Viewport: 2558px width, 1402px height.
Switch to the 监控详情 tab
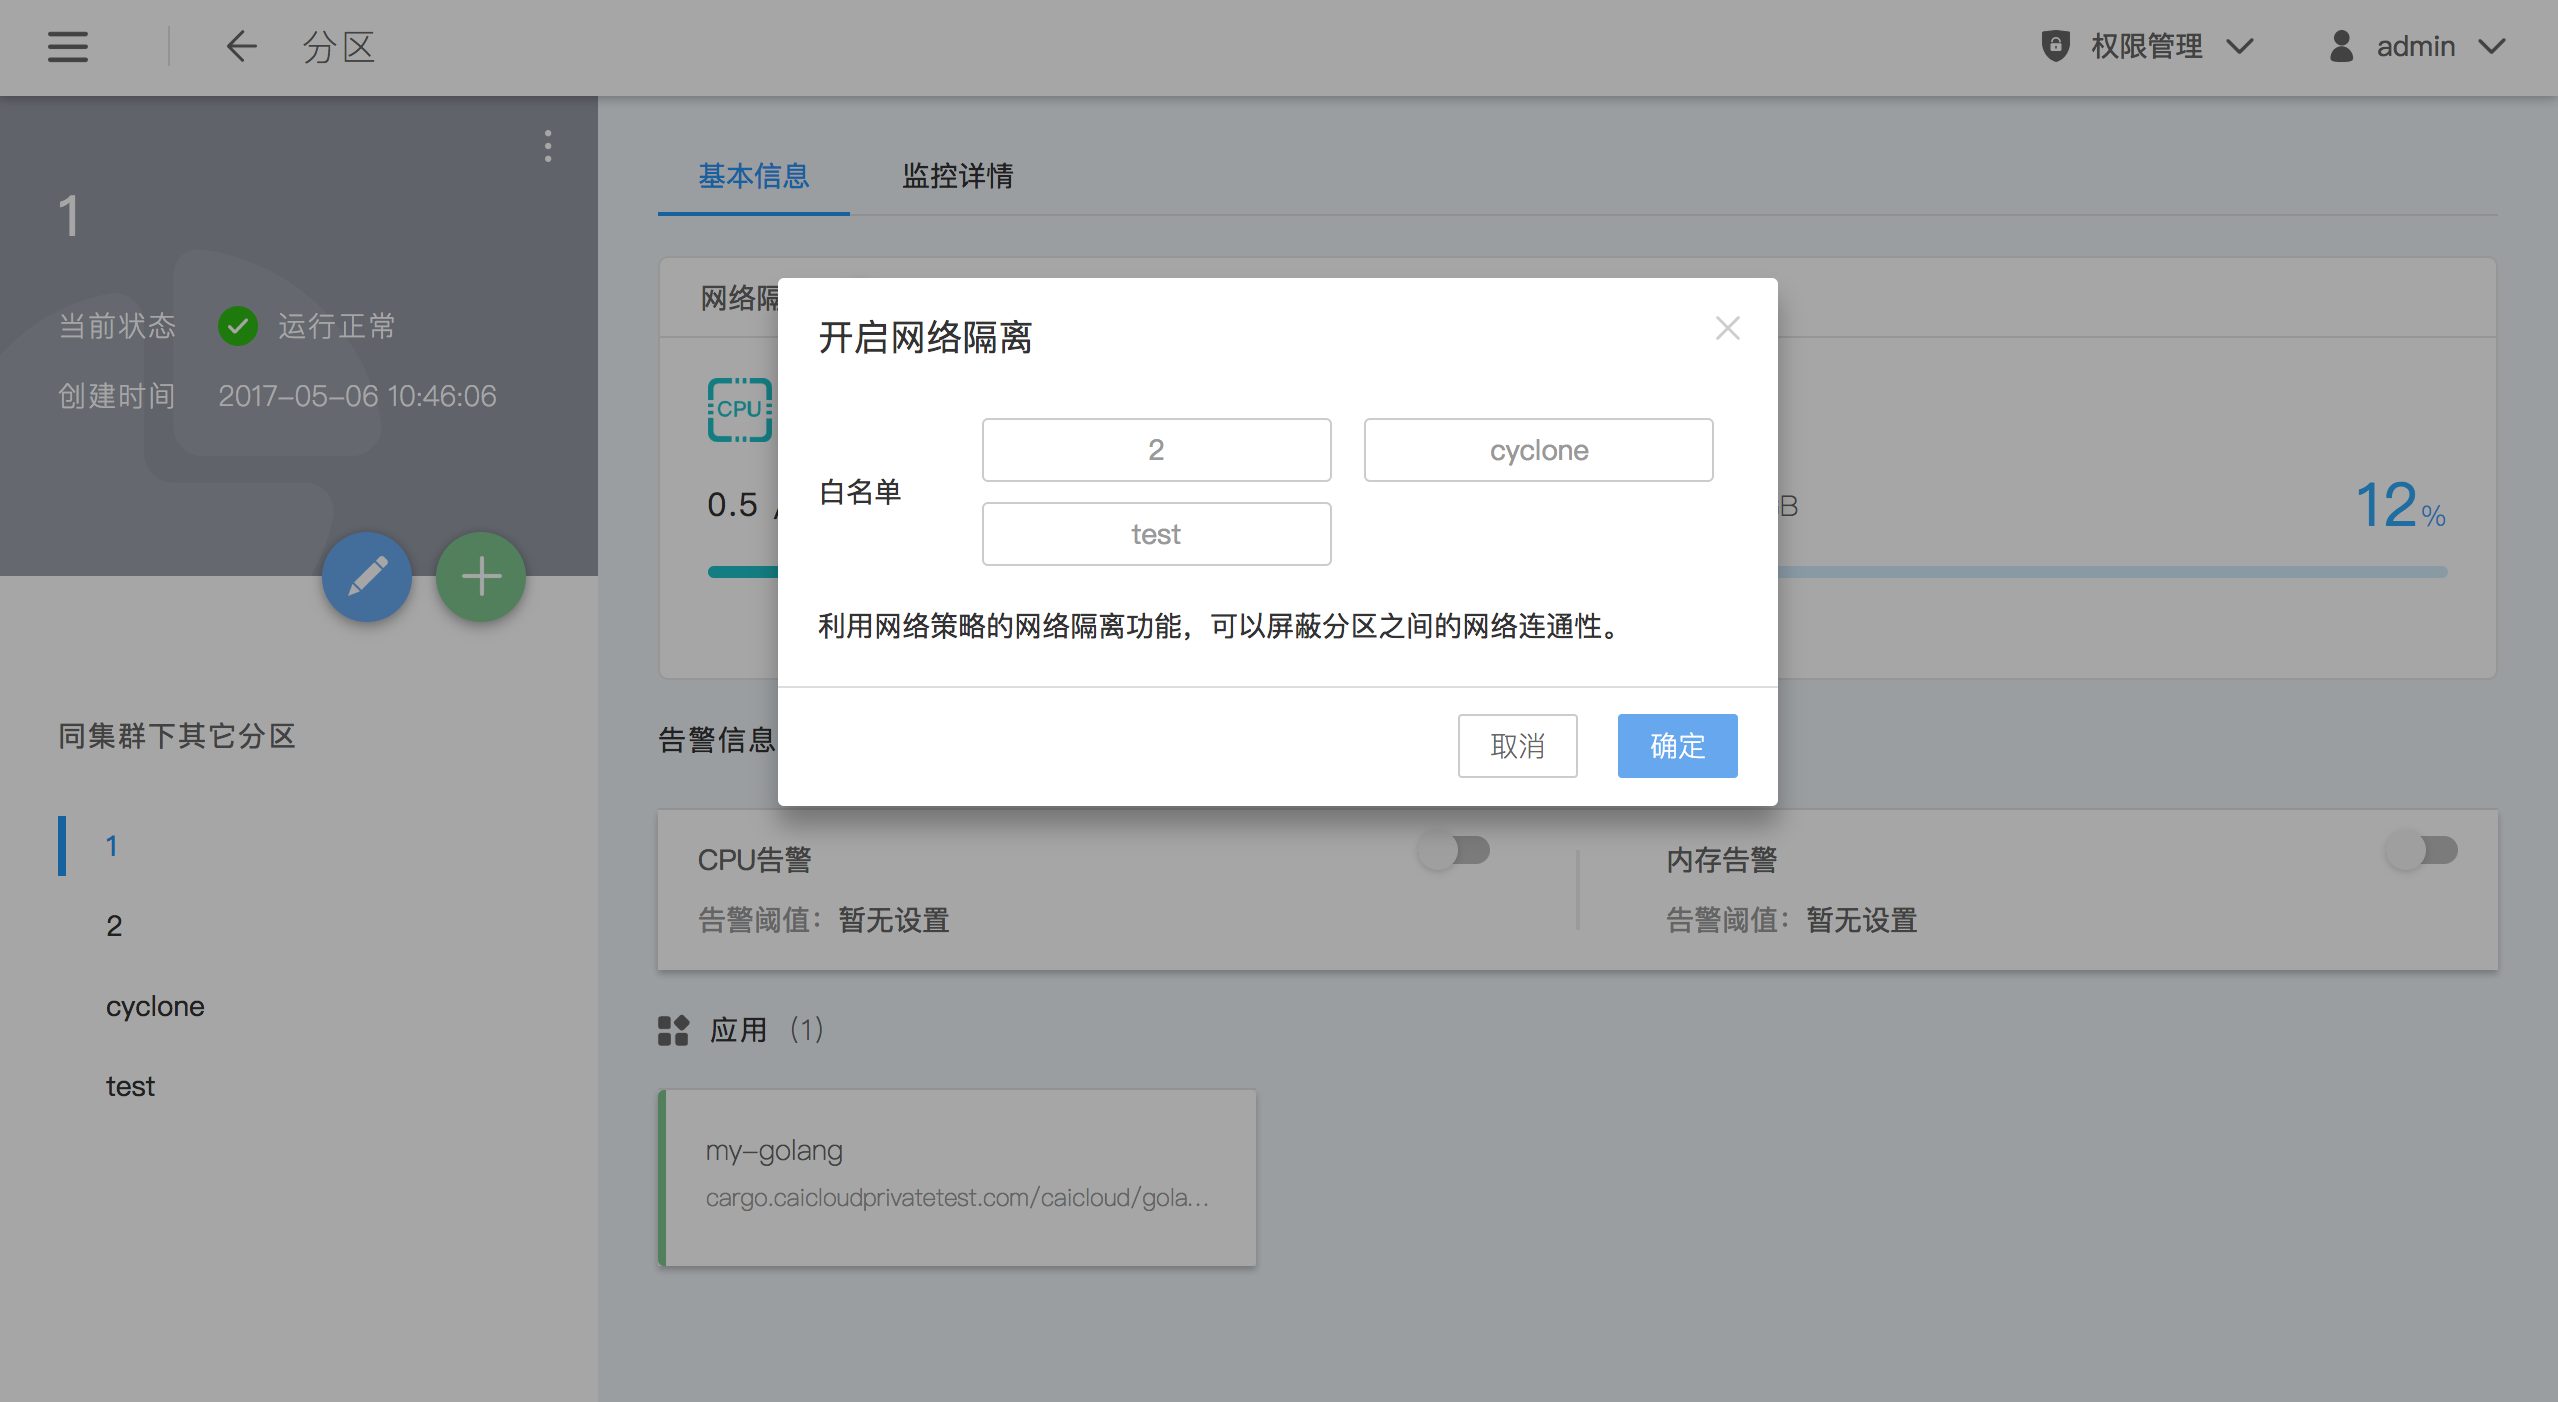(x=957, y=176)
